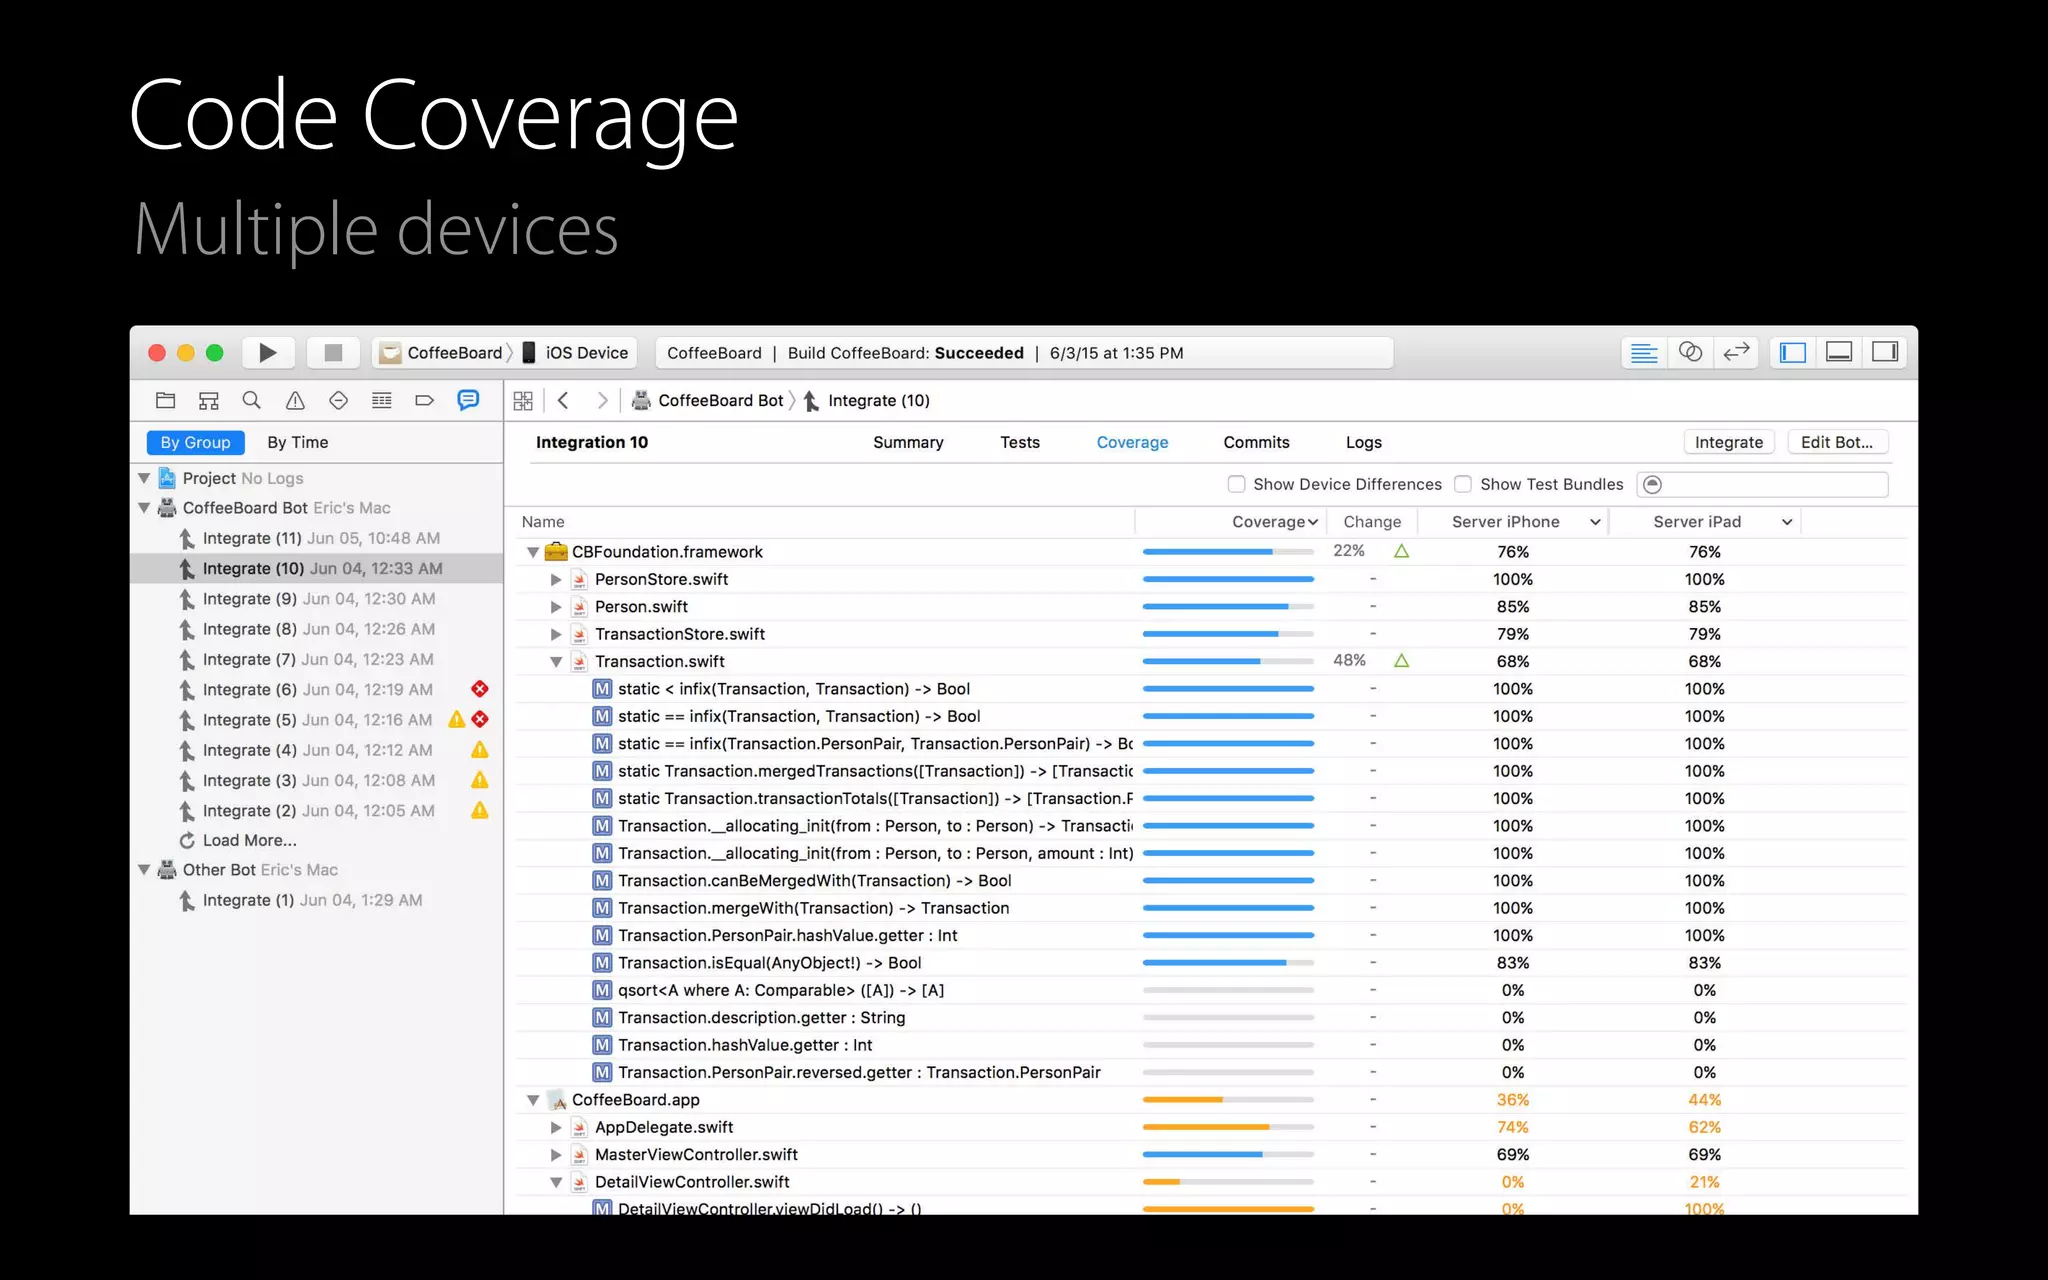Select the Report navigator speech bubble icon

[x=468, y=400]
